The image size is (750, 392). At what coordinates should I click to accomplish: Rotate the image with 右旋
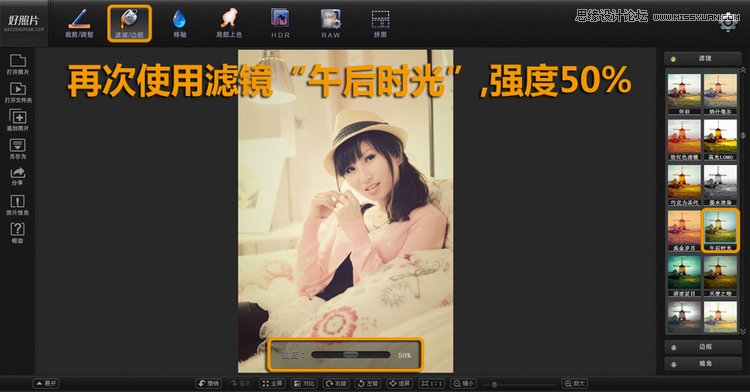(336, 383)
